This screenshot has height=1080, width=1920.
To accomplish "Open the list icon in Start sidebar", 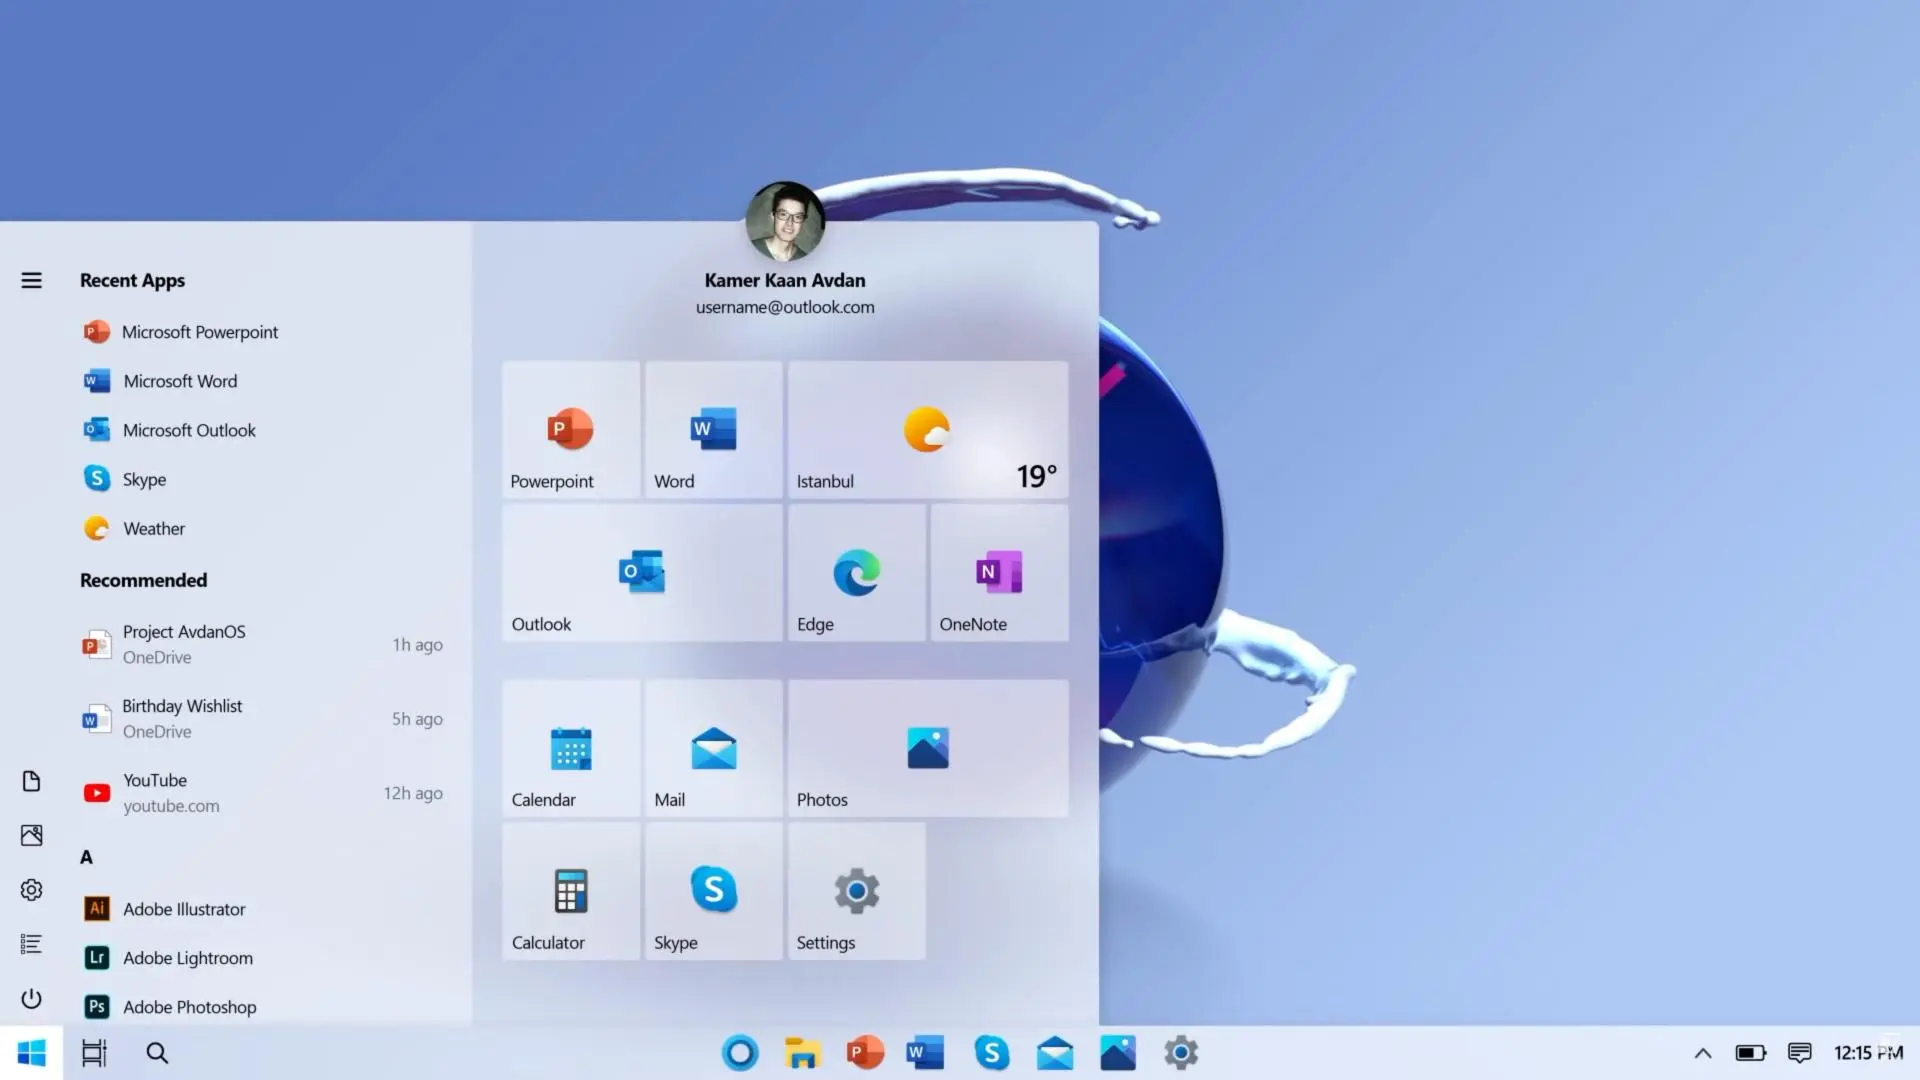I will [31, 944].
